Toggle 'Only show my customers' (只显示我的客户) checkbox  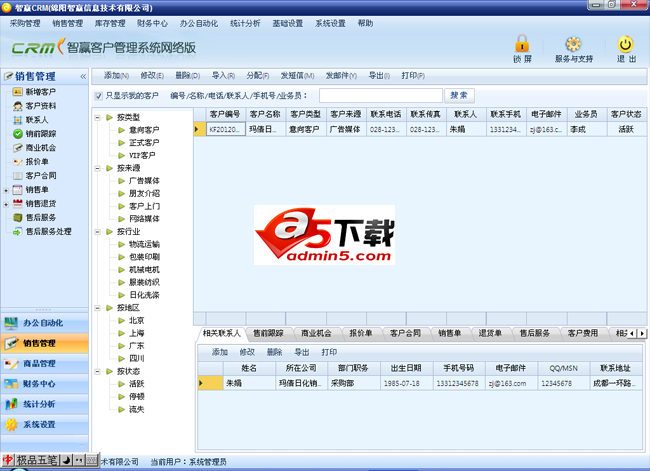pyautogui.click(x=98, y=96)
